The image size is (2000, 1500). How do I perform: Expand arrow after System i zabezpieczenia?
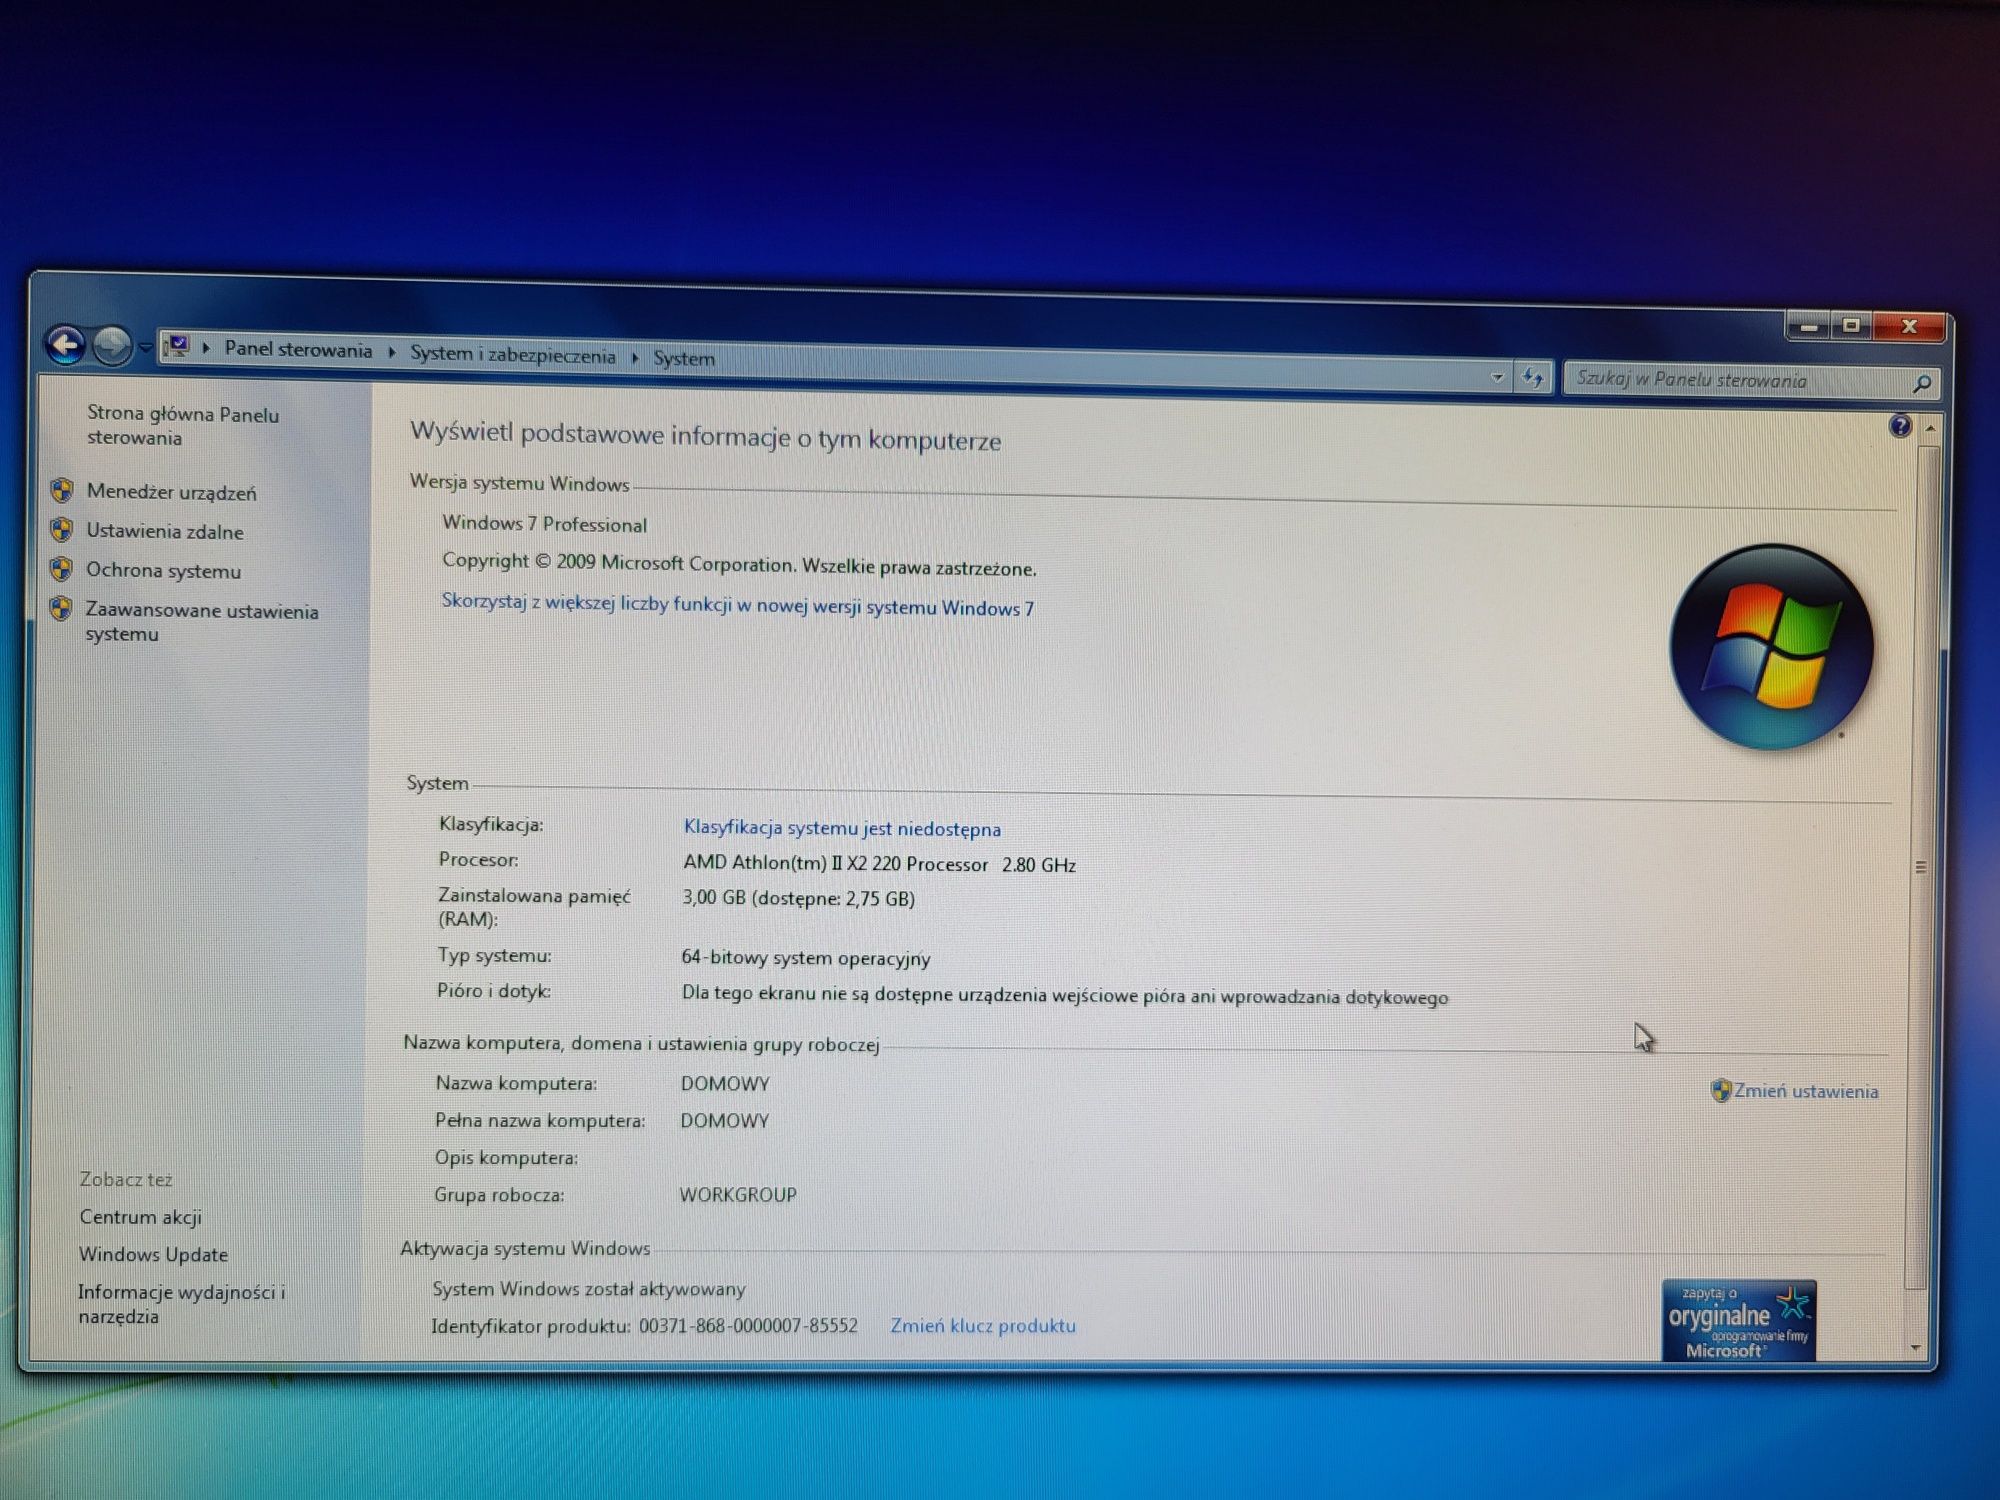point(635,357)
